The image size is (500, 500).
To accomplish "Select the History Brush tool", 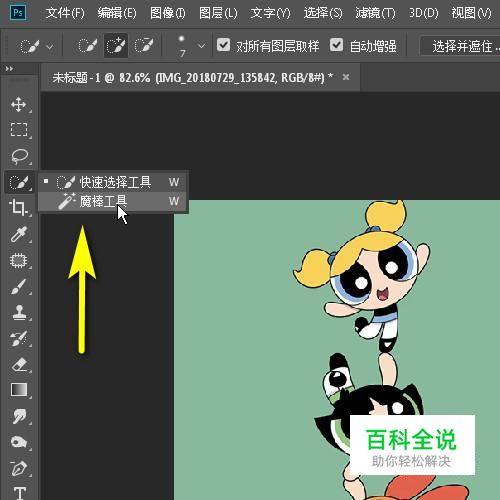I will point(19,339).
